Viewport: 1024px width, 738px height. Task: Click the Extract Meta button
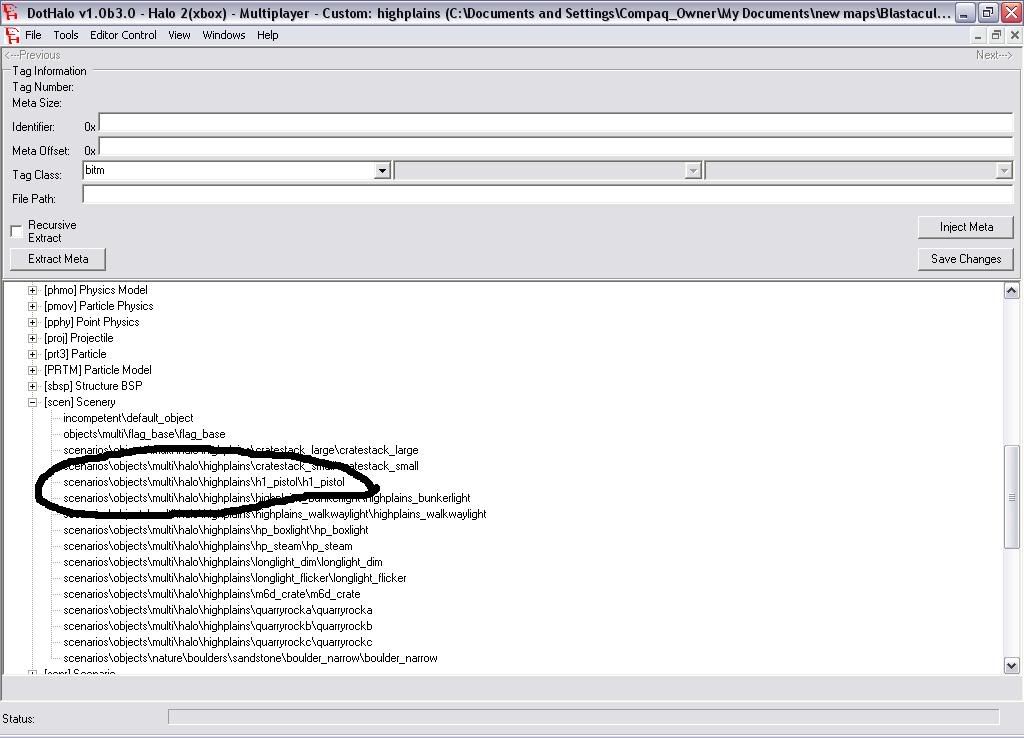tap(58, 259)
